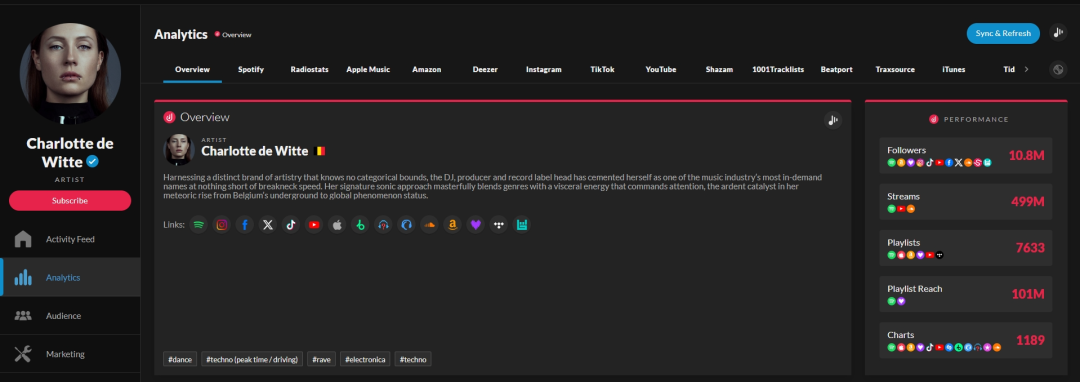Open the Apple Music tab
Viewport: 1080px width, 382px height.
[x=368, y=70]
